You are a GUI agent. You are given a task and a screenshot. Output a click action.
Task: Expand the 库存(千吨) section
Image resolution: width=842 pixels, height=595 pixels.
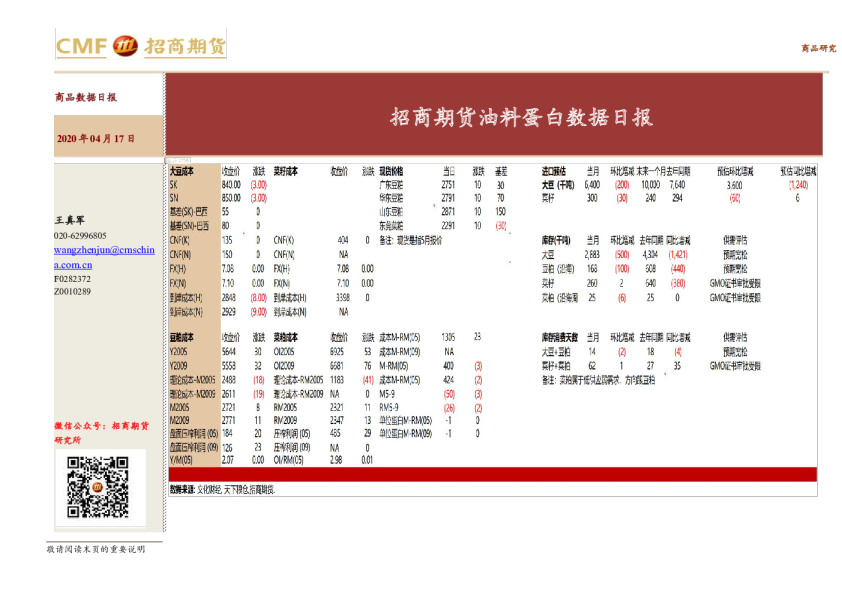point(555,241)
